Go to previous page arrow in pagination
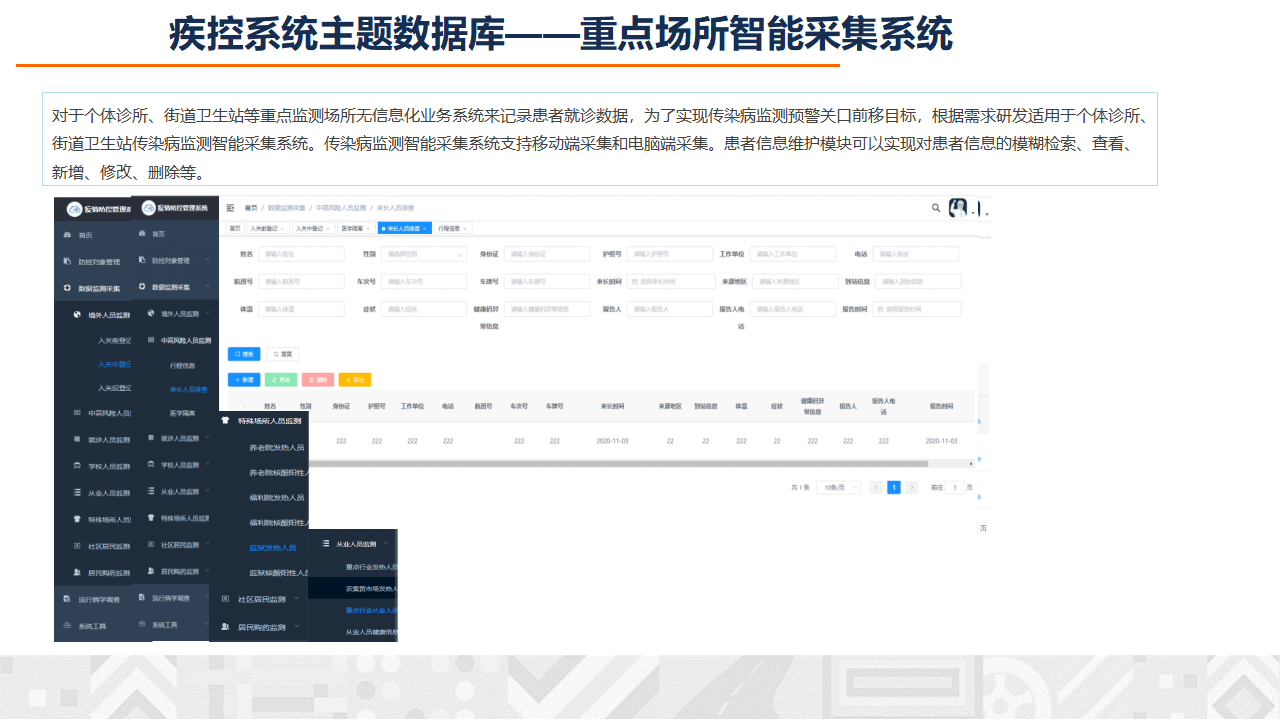This screenshot has height=720, width=1280. click(876, 487)
